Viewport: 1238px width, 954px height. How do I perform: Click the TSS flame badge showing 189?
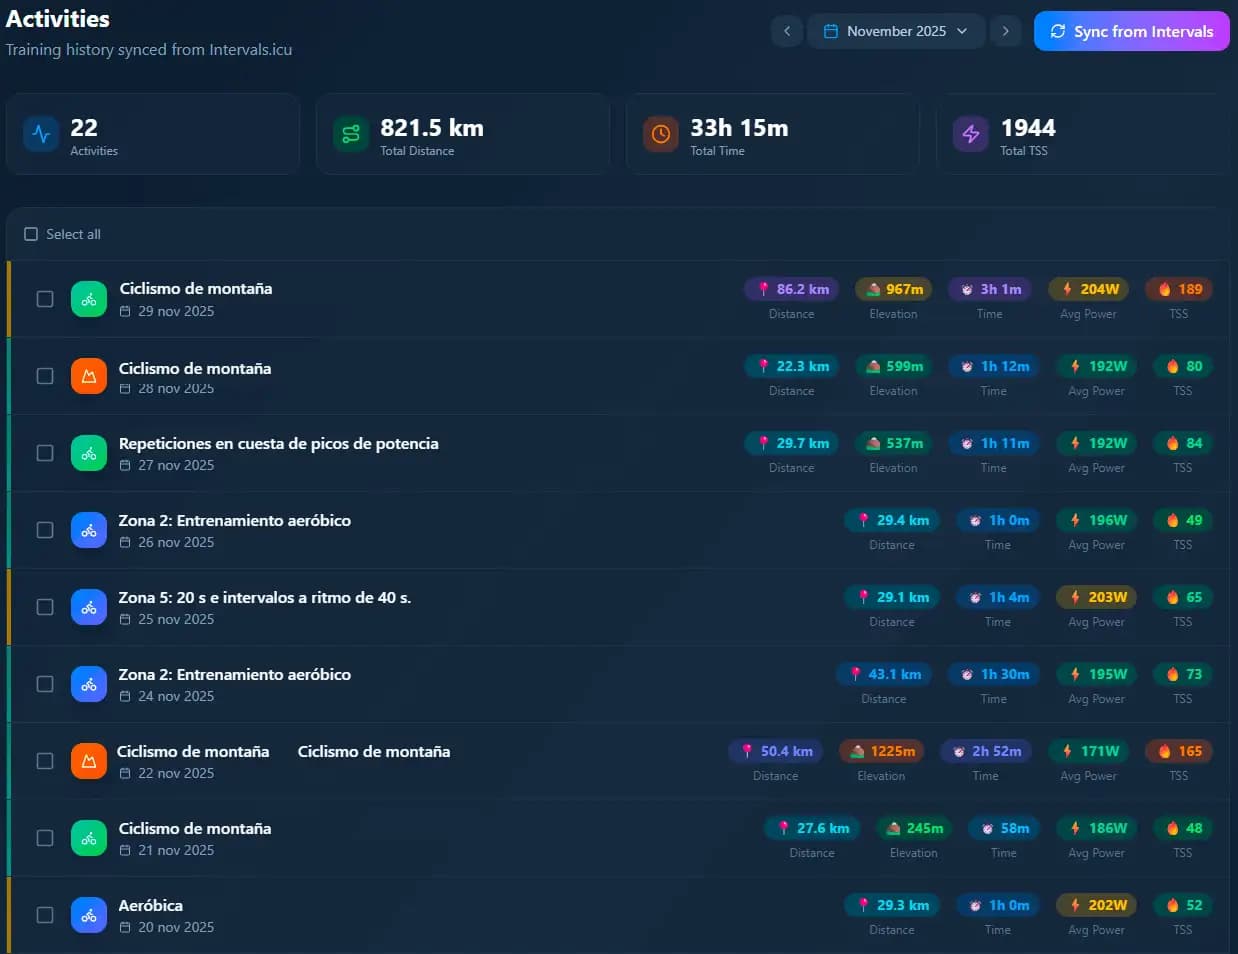tap(1179, 288)
